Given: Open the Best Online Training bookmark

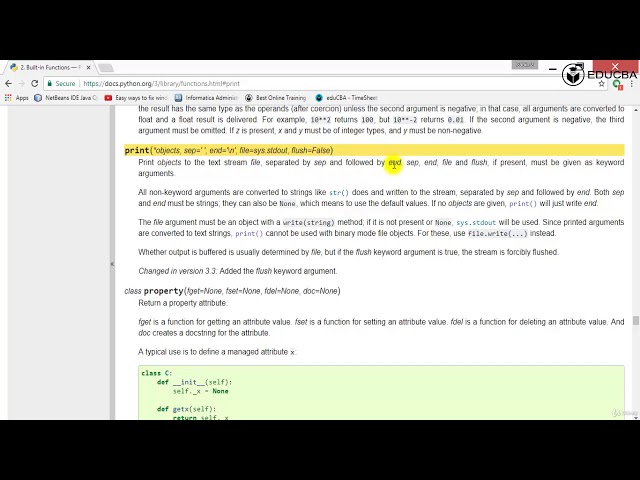Looking at the screenshot, I should 276,98.
